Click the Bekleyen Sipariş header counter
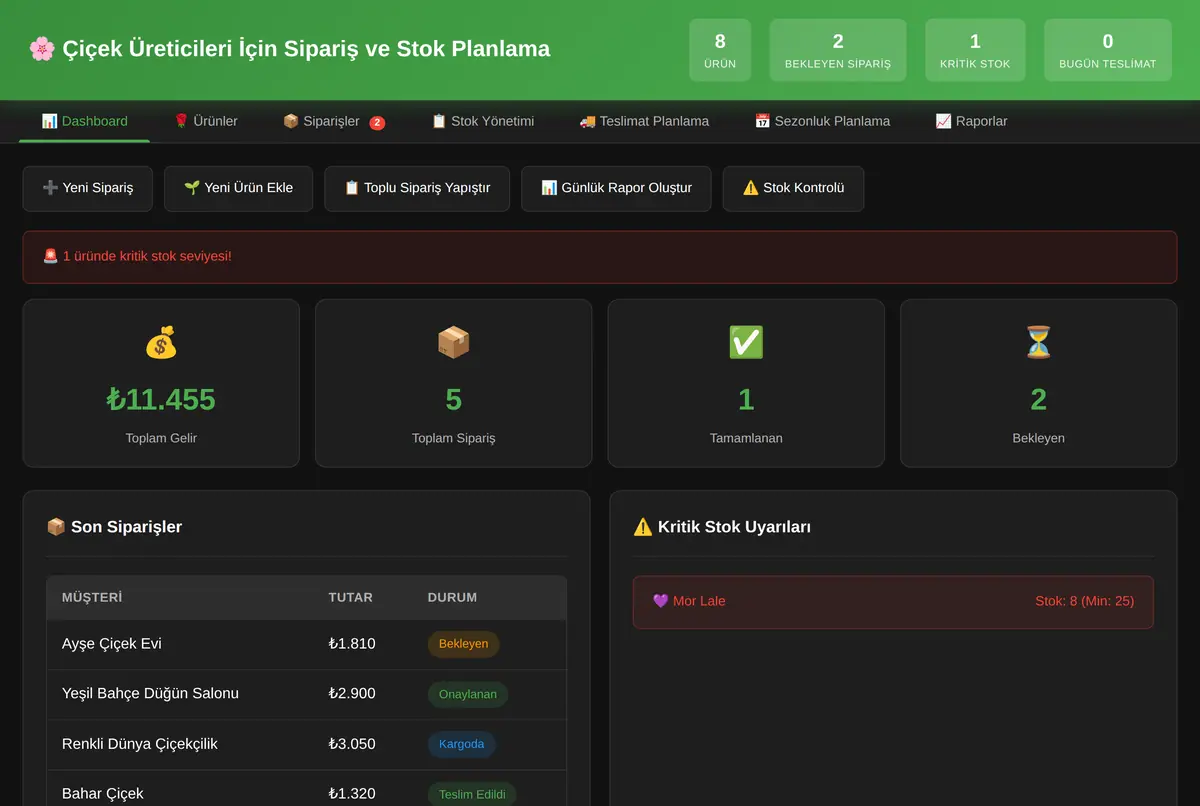The height and width of the screenshot is (806, 1200). [x=838, y=50]
